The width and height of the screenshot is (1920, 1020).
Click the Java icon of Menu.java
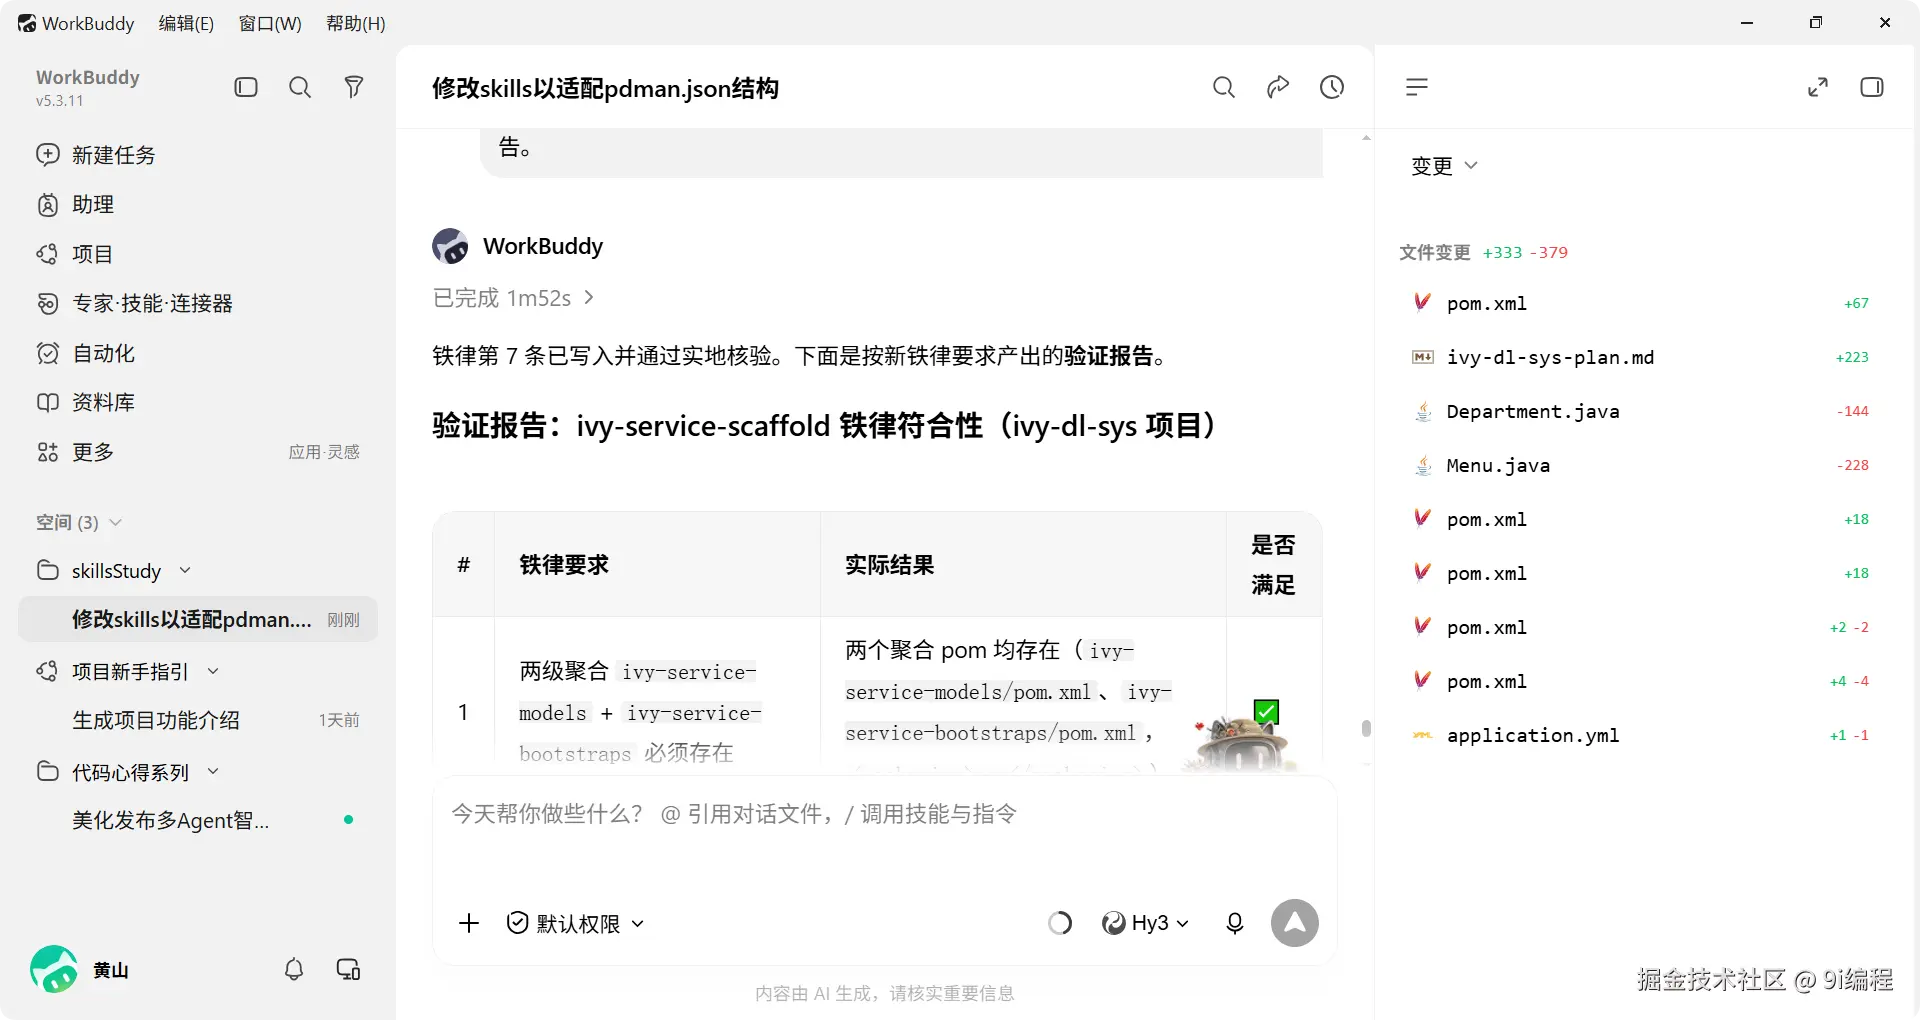click(1422, 465)
